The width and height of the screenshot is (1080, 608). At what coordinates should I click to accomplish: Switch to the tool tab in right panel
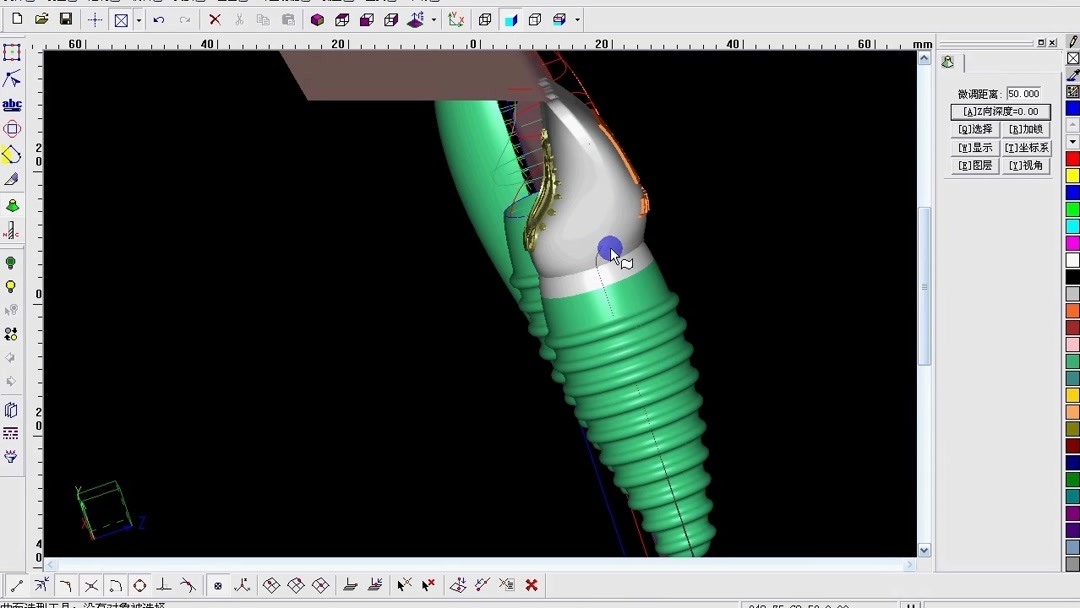[948, 61]
